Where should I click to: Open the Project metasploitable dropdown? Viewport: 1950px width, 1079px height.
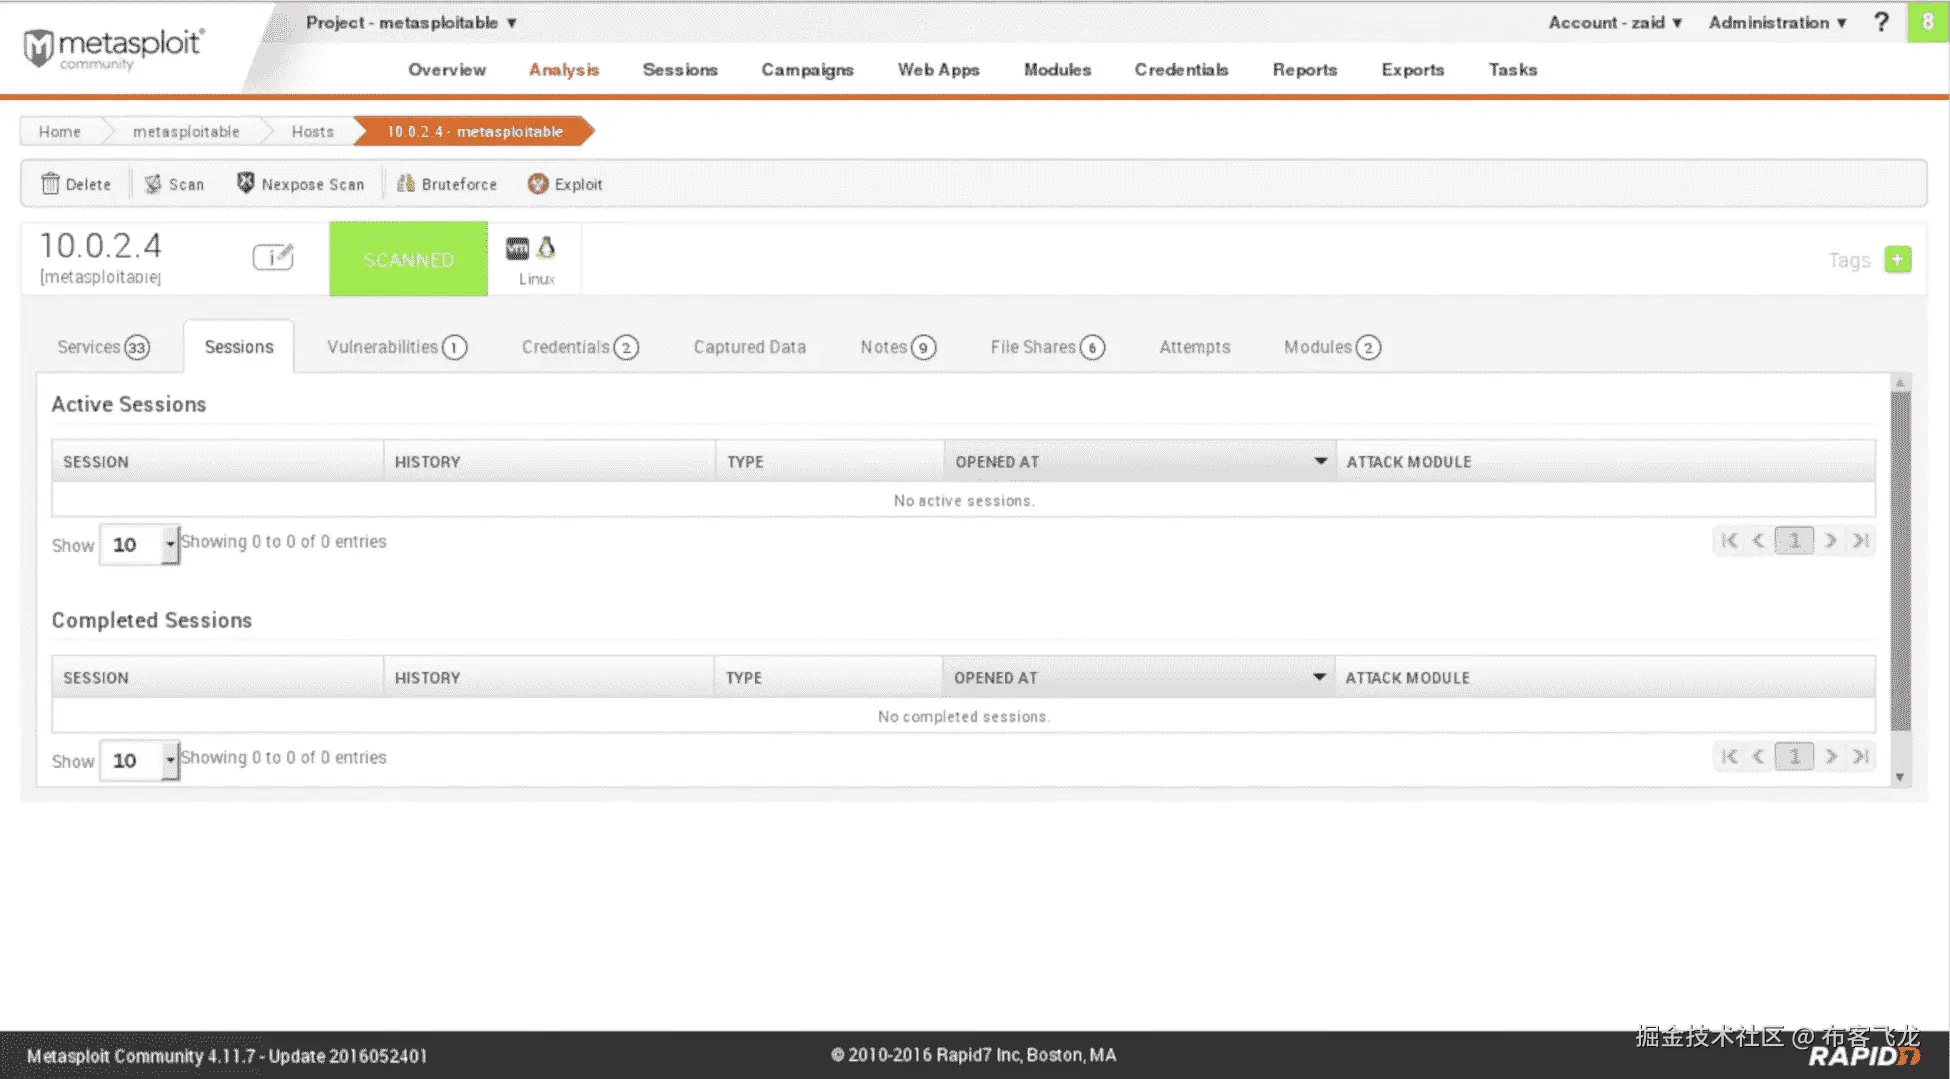[x=411, y=22]
